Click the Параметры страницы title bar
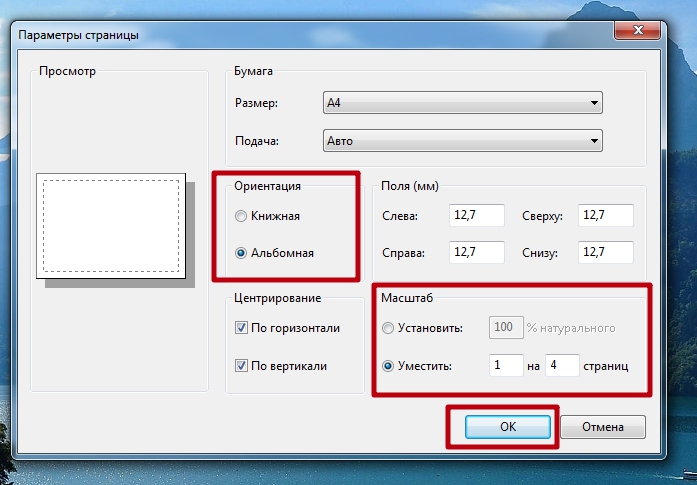This screenshot has height=485, width=697. click(300, 35)
